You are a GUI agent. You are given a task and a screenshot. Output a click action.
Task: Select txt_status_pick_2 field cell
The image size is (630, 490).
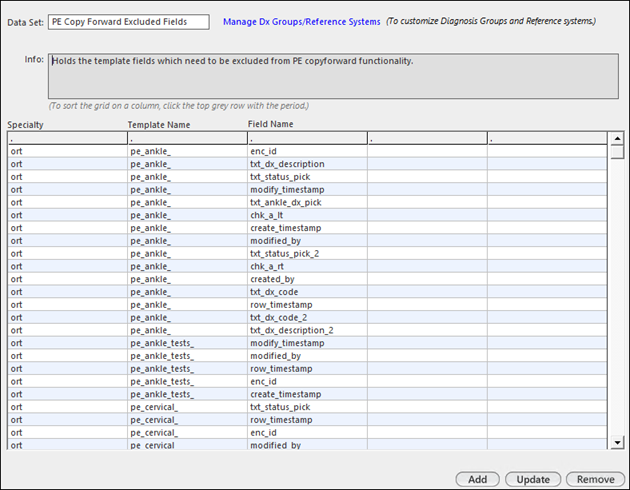coord(307,253)
